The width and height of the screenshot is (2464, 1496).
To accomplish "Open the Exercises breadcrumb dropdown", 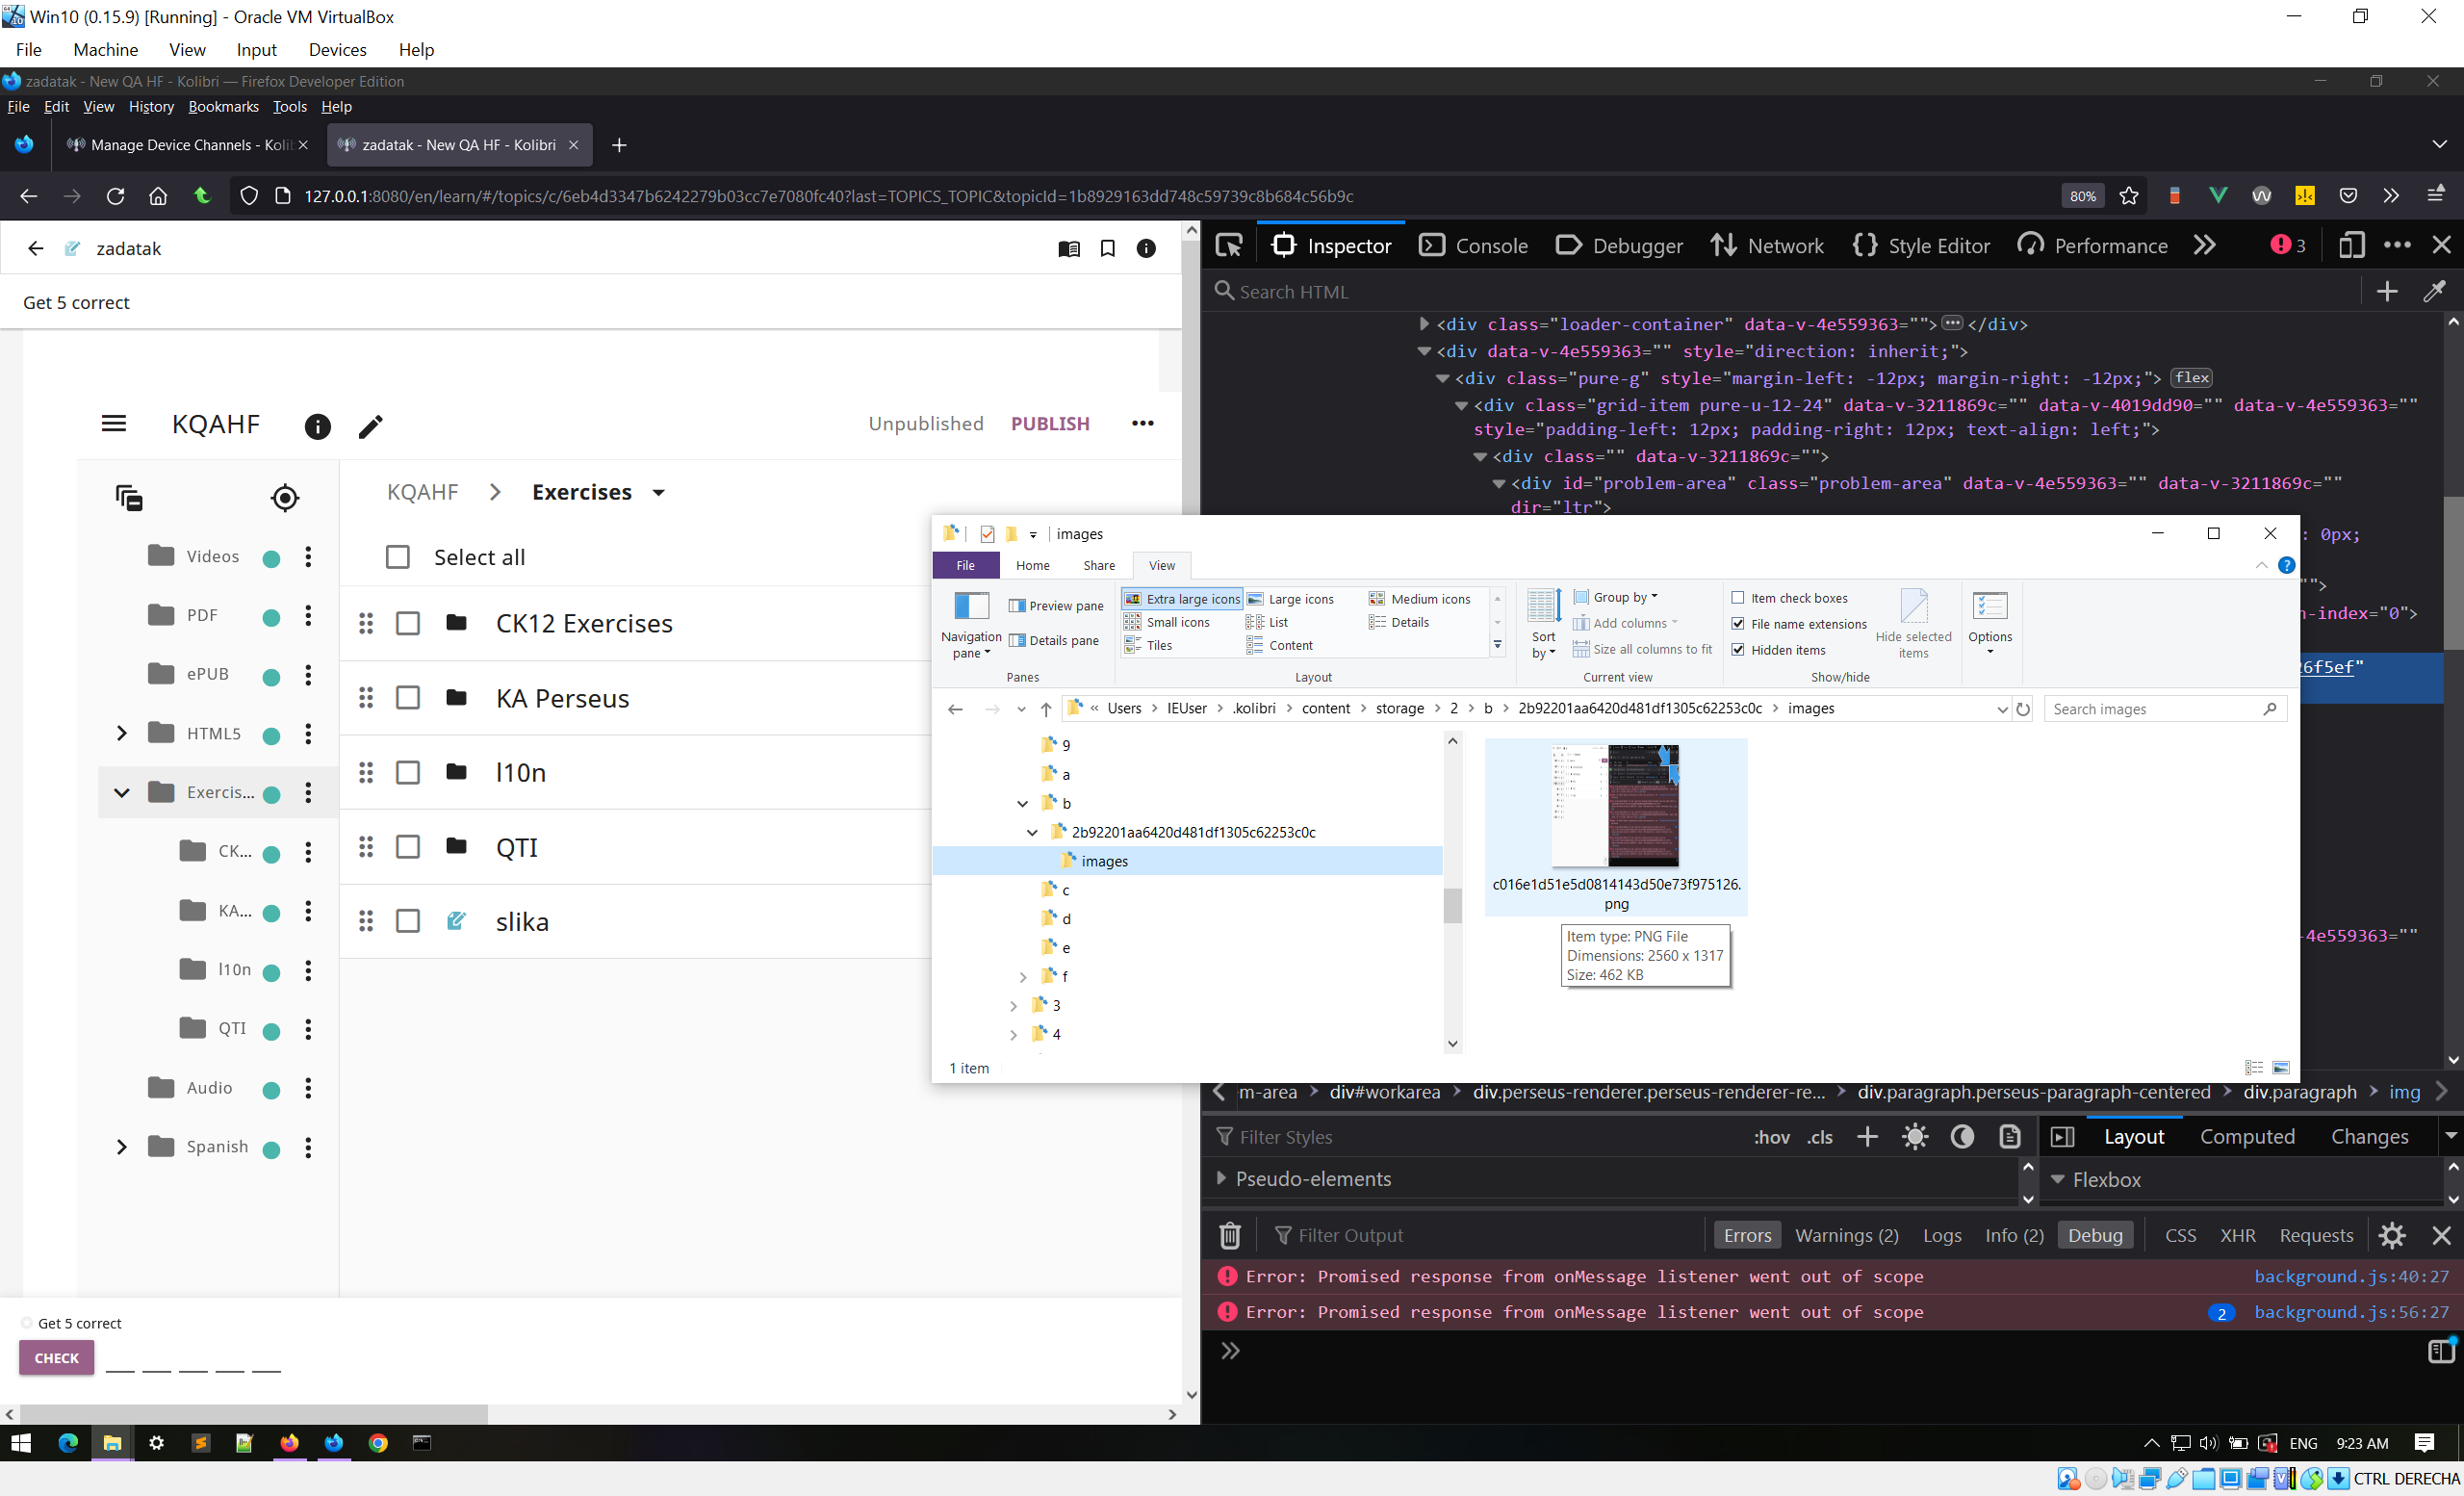I will [x=659, y=493].
